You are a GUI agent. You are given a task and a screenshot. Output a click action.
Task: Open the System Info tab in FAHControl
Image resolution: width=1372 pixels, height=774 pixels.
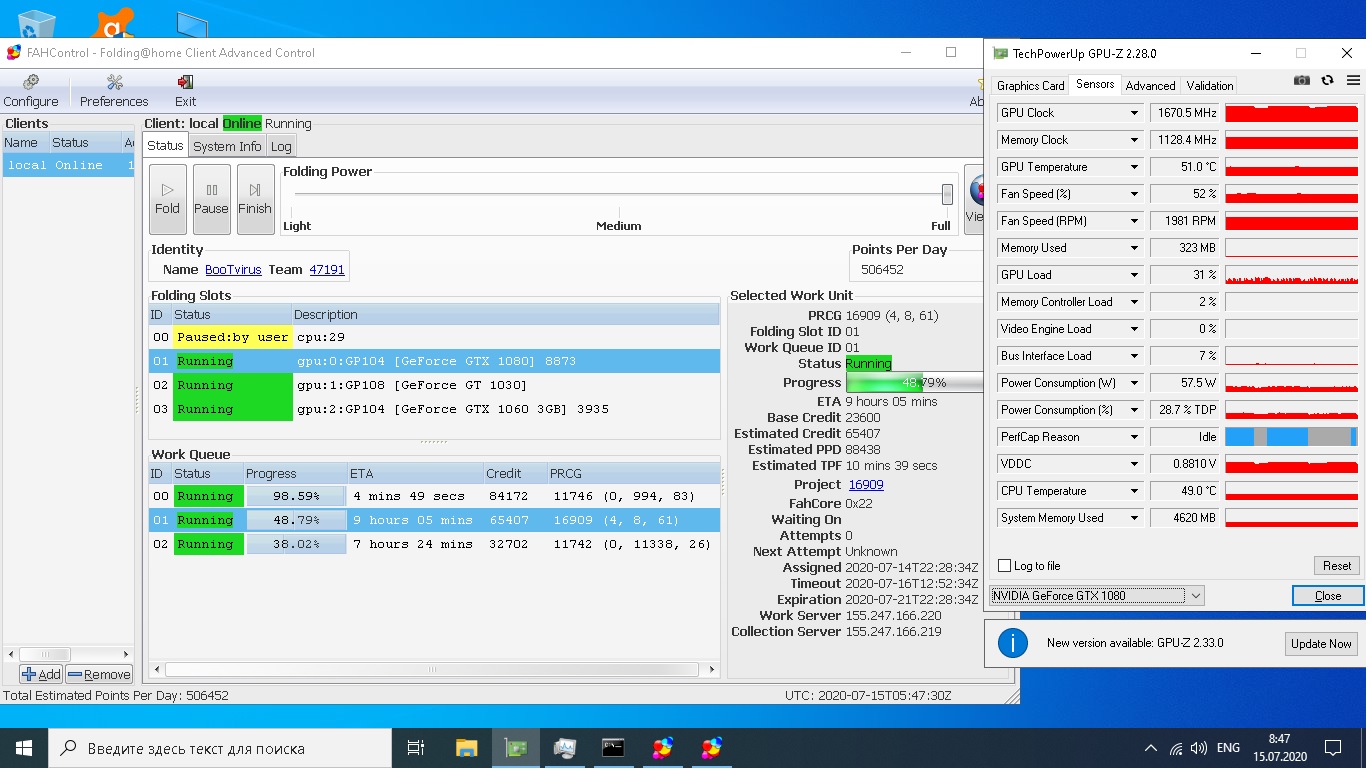click(x=227, y=146)
